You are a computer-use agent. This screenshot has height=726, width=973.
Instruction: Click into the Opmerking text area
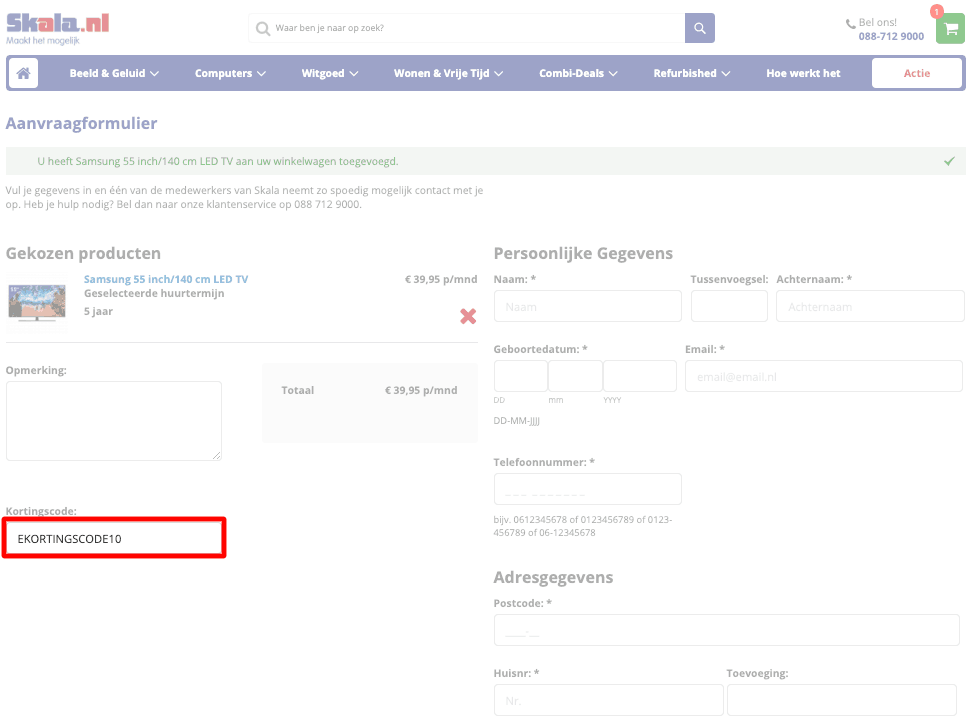[x=114, y=421]
